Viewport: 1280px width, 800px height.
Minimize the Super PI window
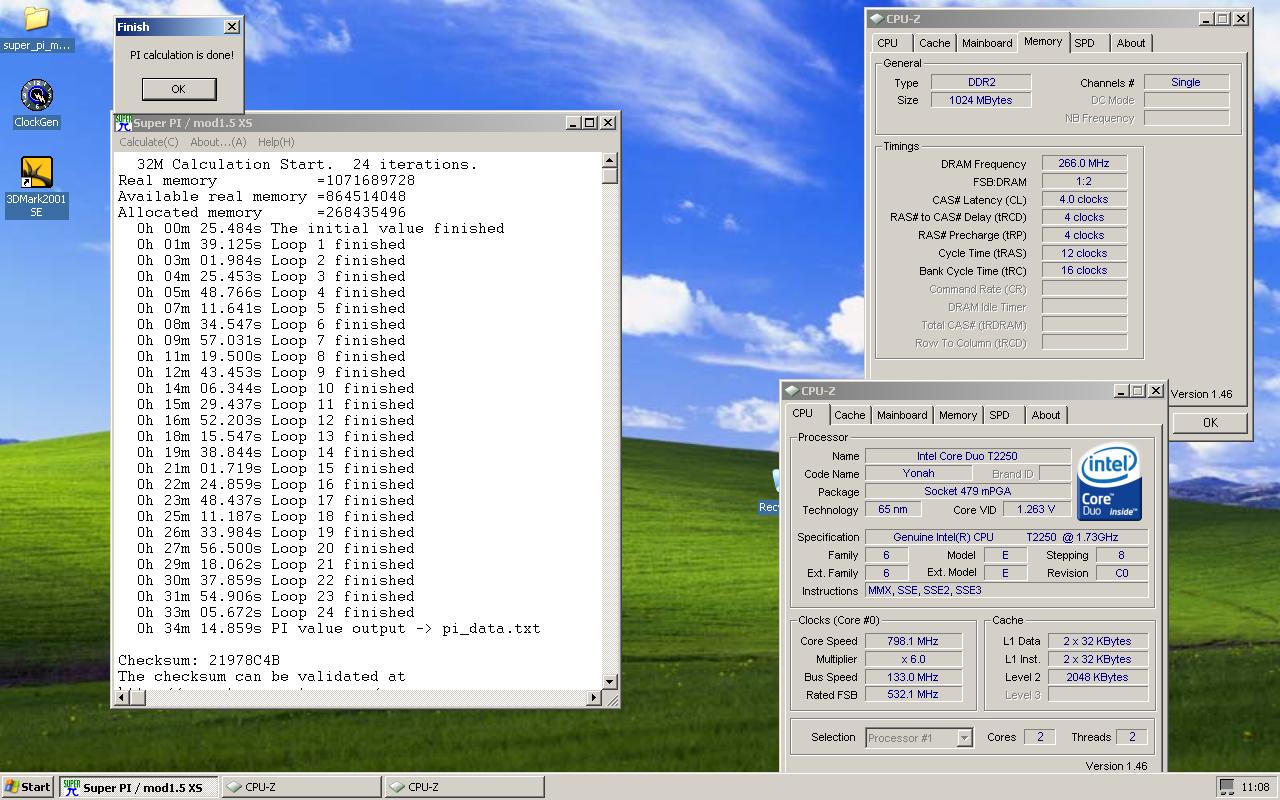[573, 122]
